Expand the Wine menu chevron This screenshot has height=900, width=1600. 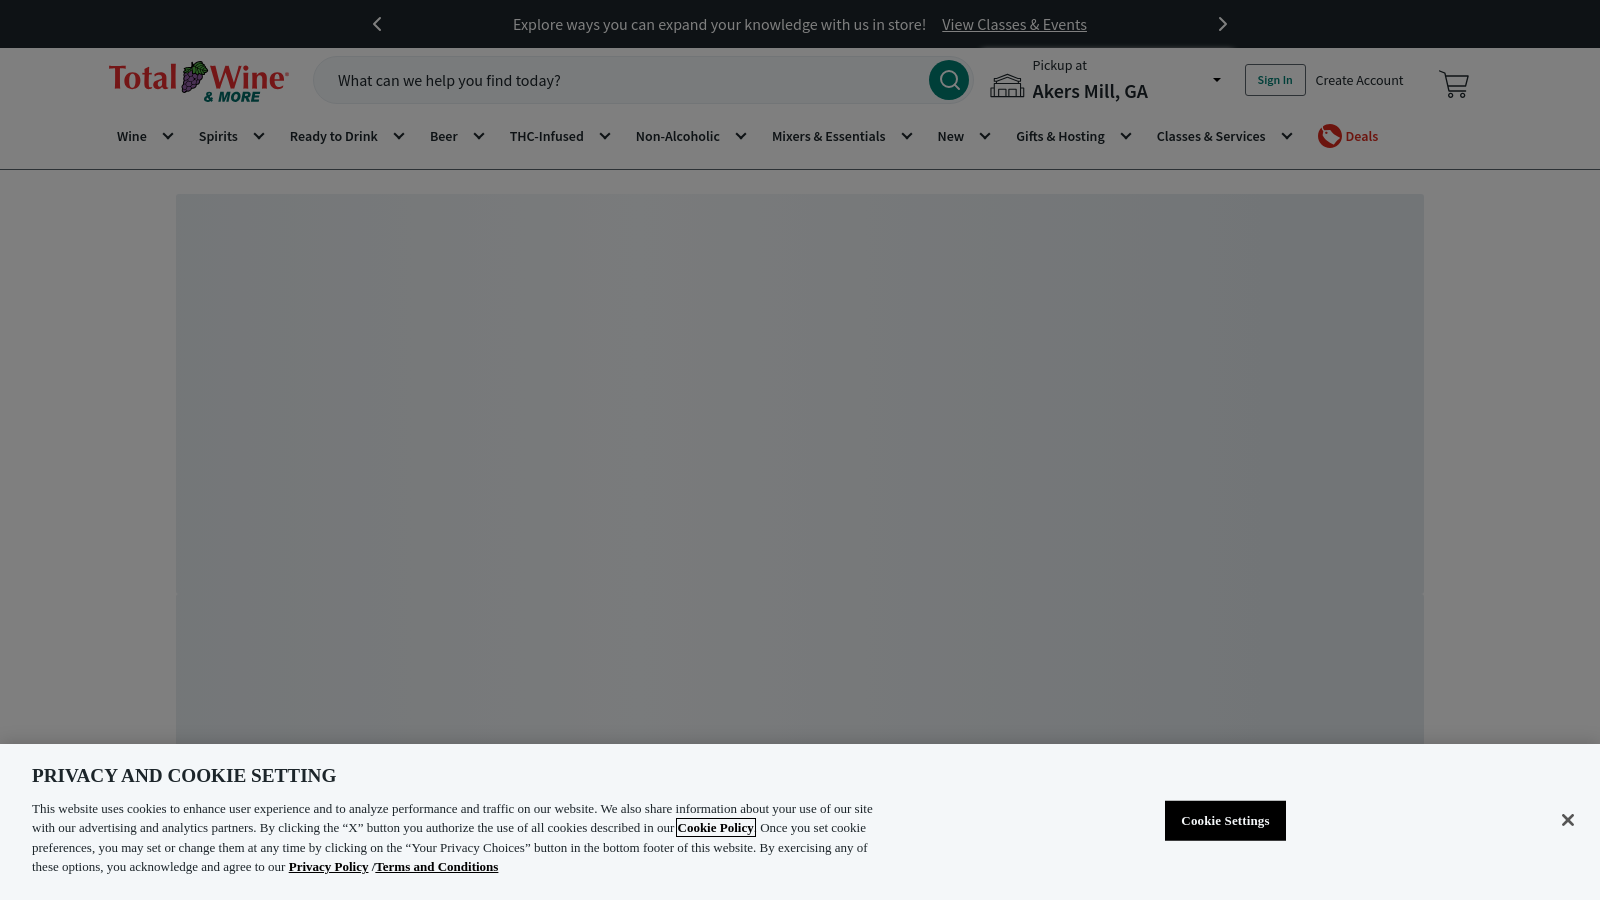tap(168, 136)
